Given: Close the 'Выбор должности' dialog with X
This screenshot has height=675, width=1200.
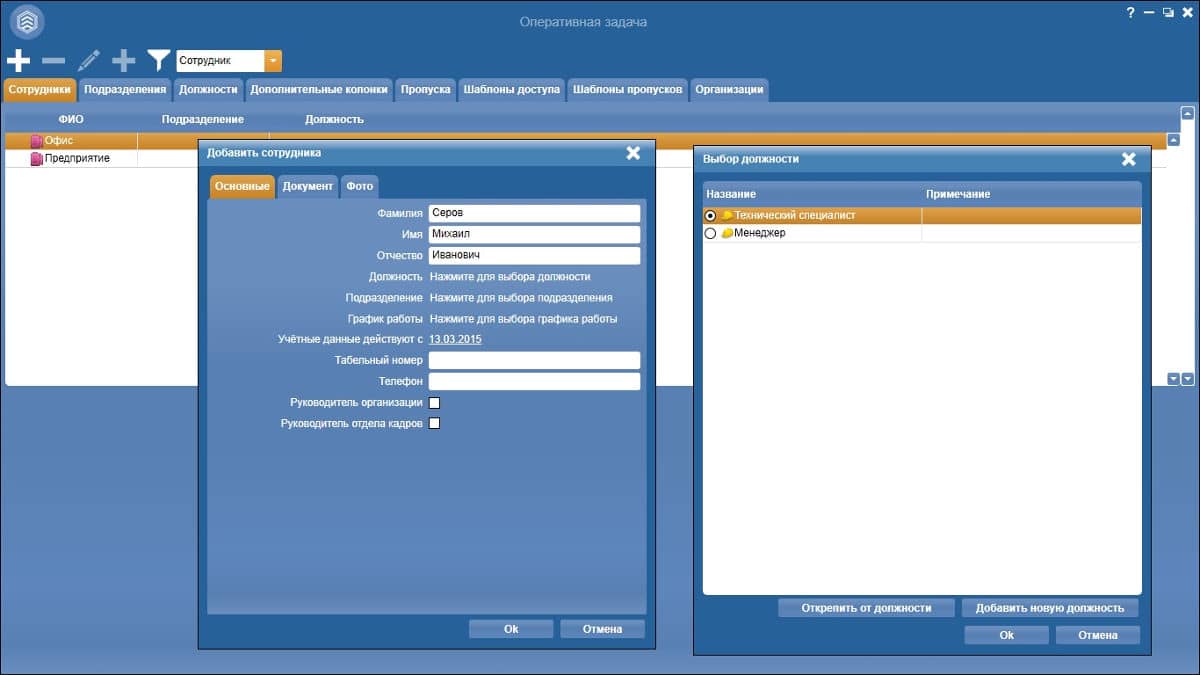Looking at the screenshot, I should (x=1128, y=159).
